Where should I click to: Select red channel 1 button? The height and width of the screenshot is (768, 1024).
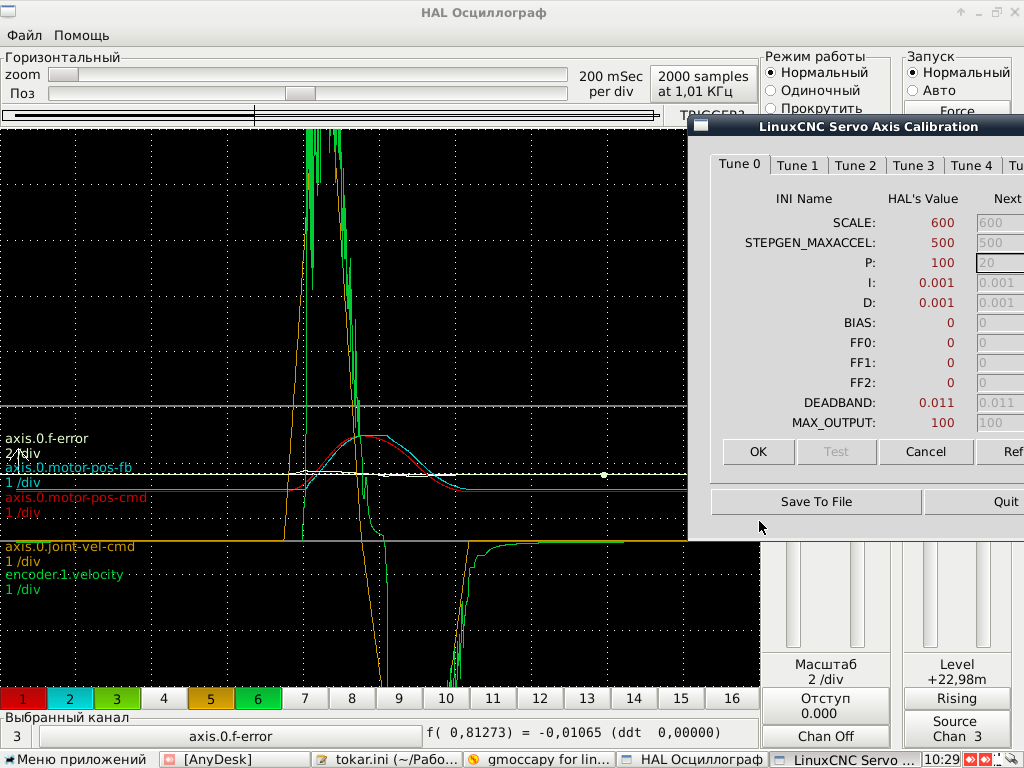tap(23, 699)
